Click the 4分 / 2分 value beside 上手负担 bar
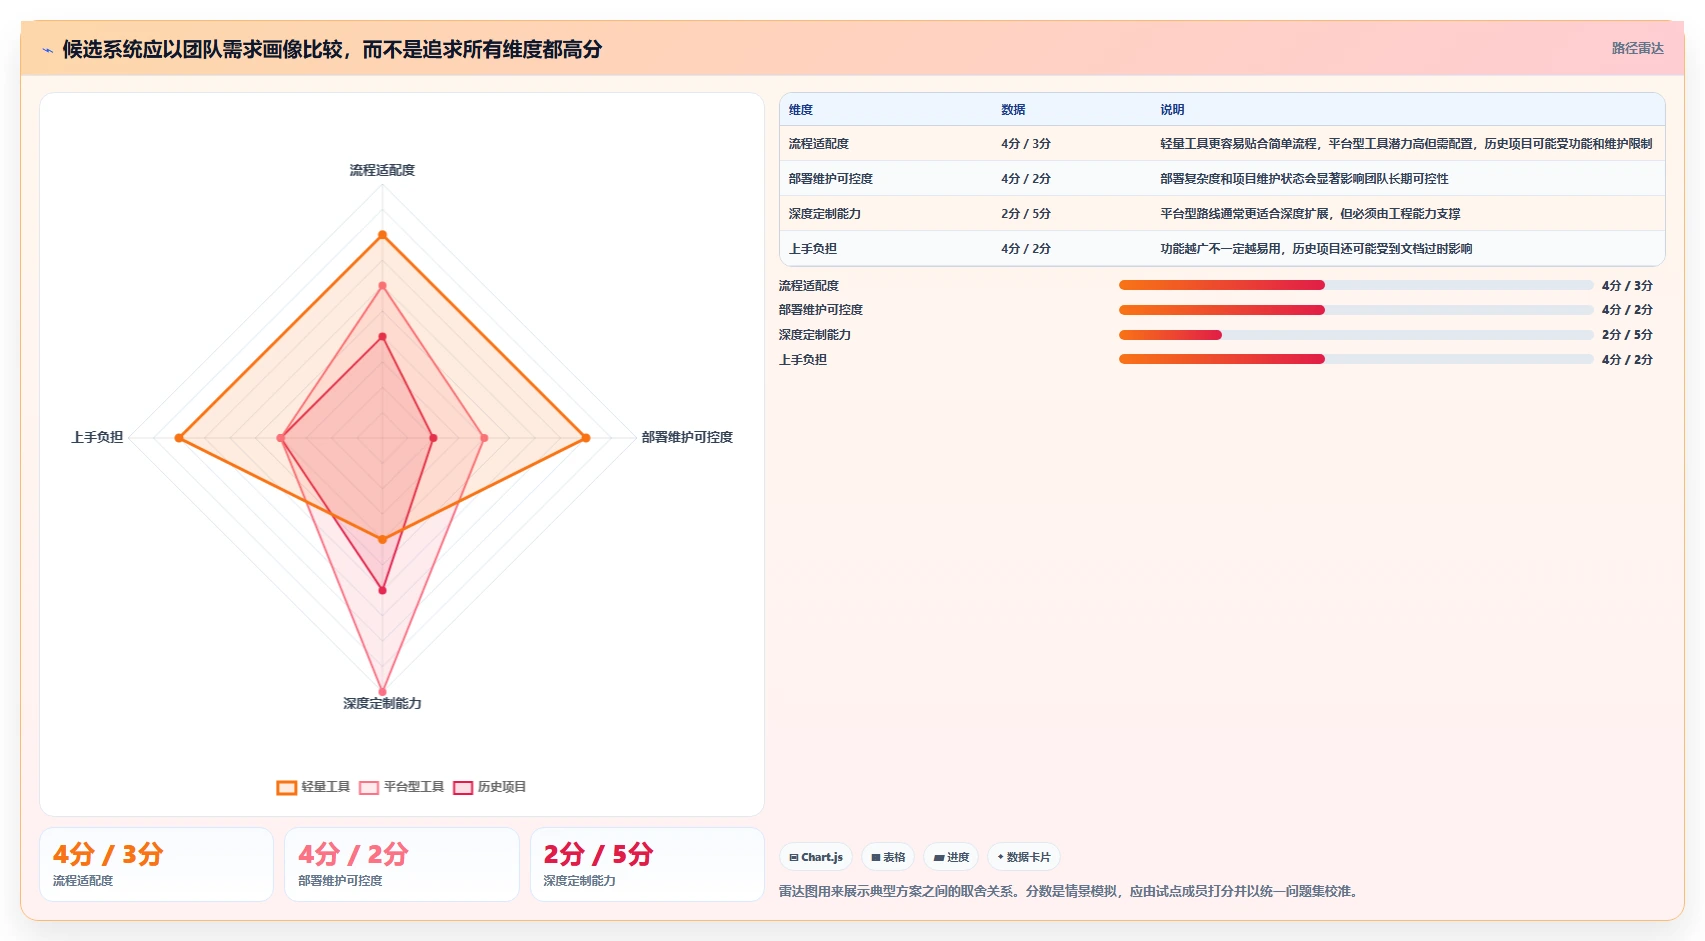Image resolution: width=1705 pixels, height=941 pixels. 1627,360
